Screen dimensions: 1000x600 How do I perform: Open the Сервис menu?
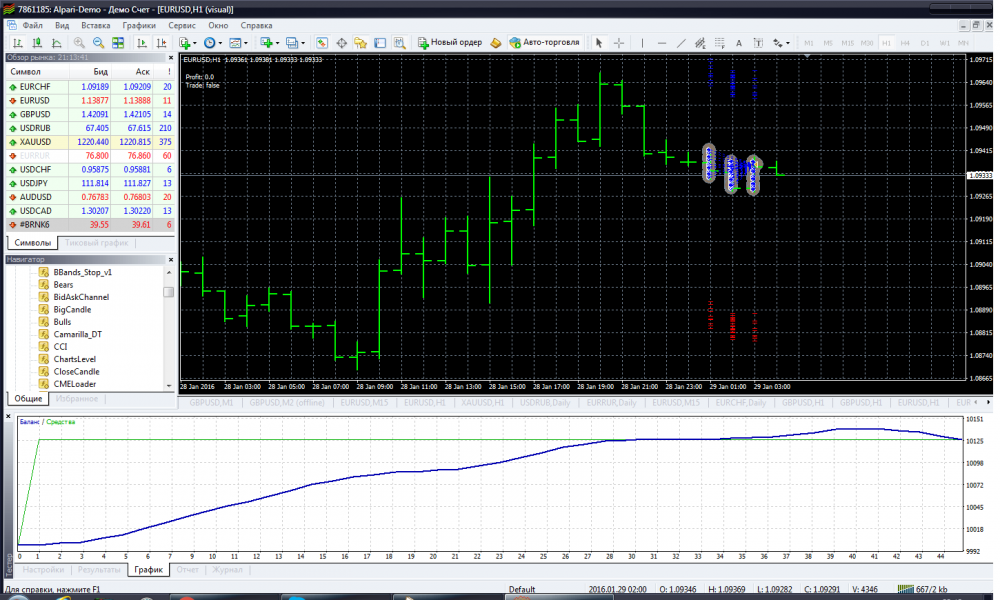point(182,23)
